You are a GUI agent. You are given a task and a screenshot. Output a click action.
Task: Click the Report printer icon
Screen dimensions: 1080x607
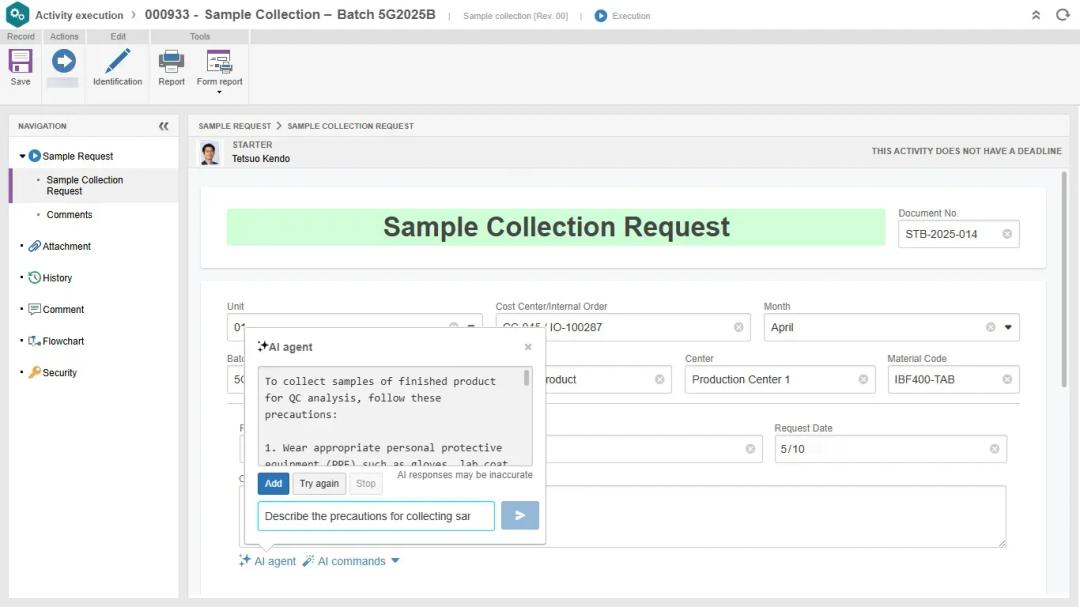coord(171,62)
